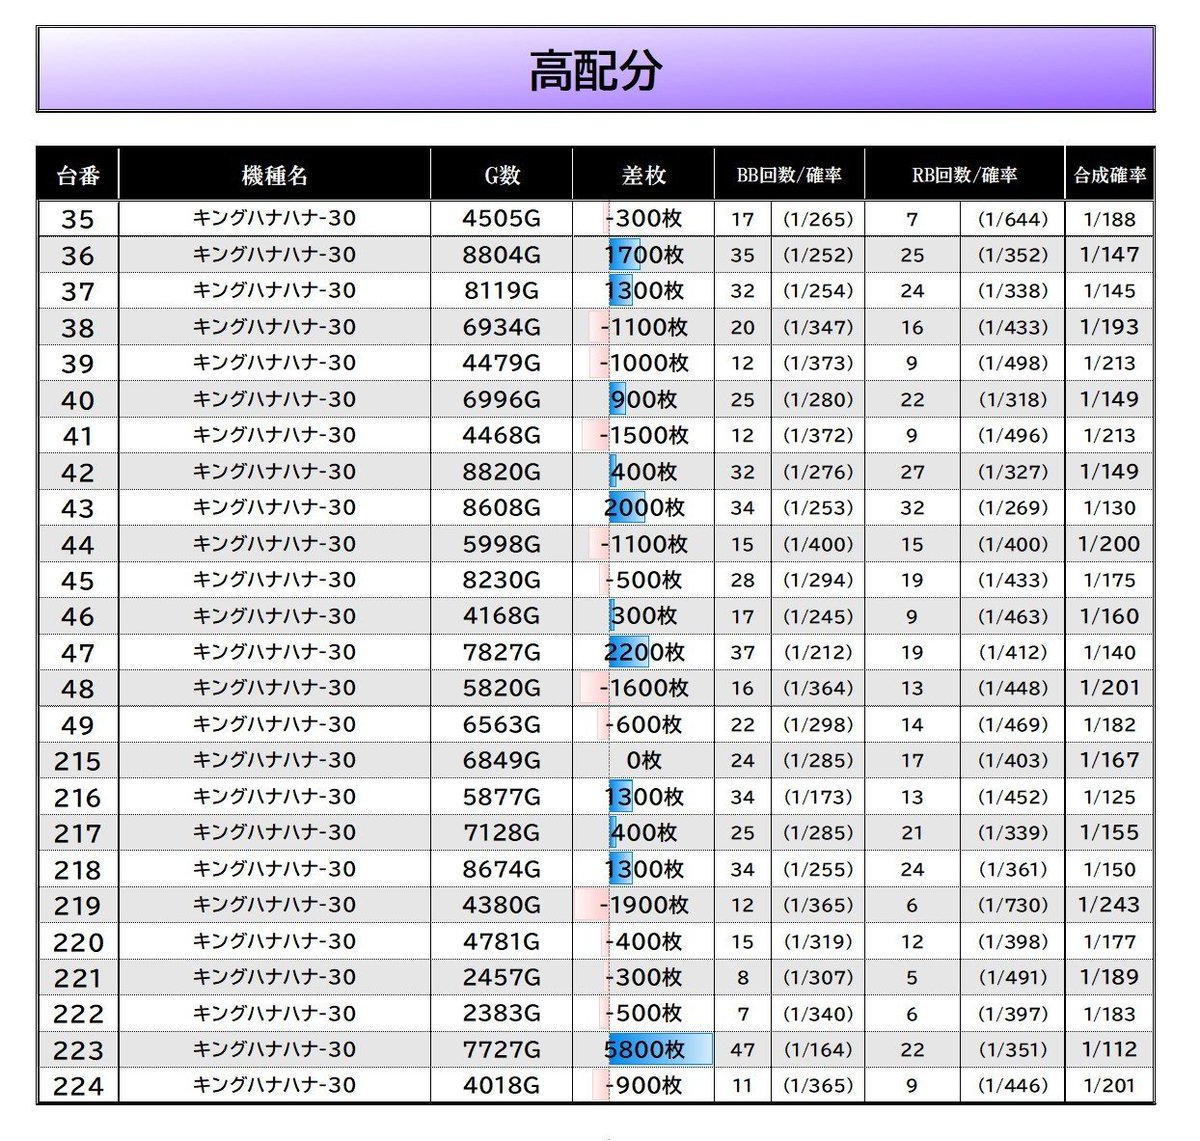Select the 機種名 column header
Screen dimensions: 1200x1141
pos(275,176)
